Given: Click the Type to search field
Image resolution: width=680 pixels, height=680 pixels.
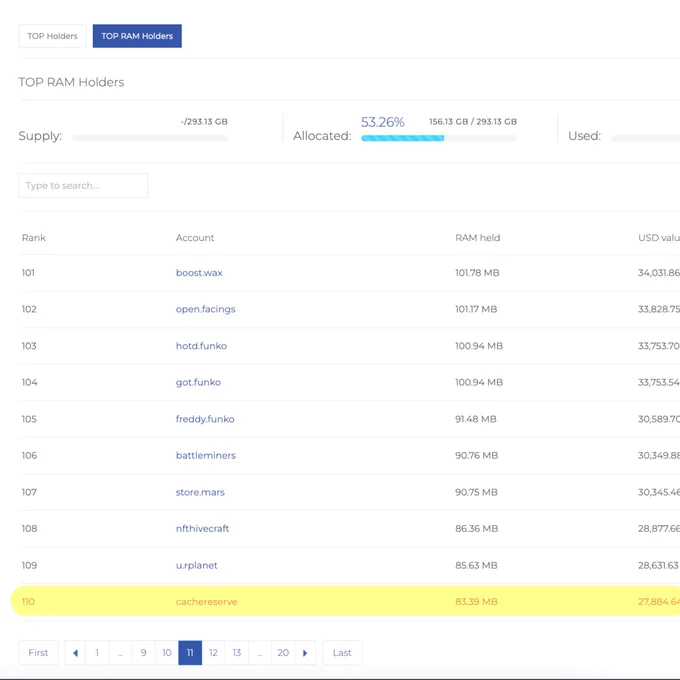Looking at the screenshot, I should [x=83, y=186].
